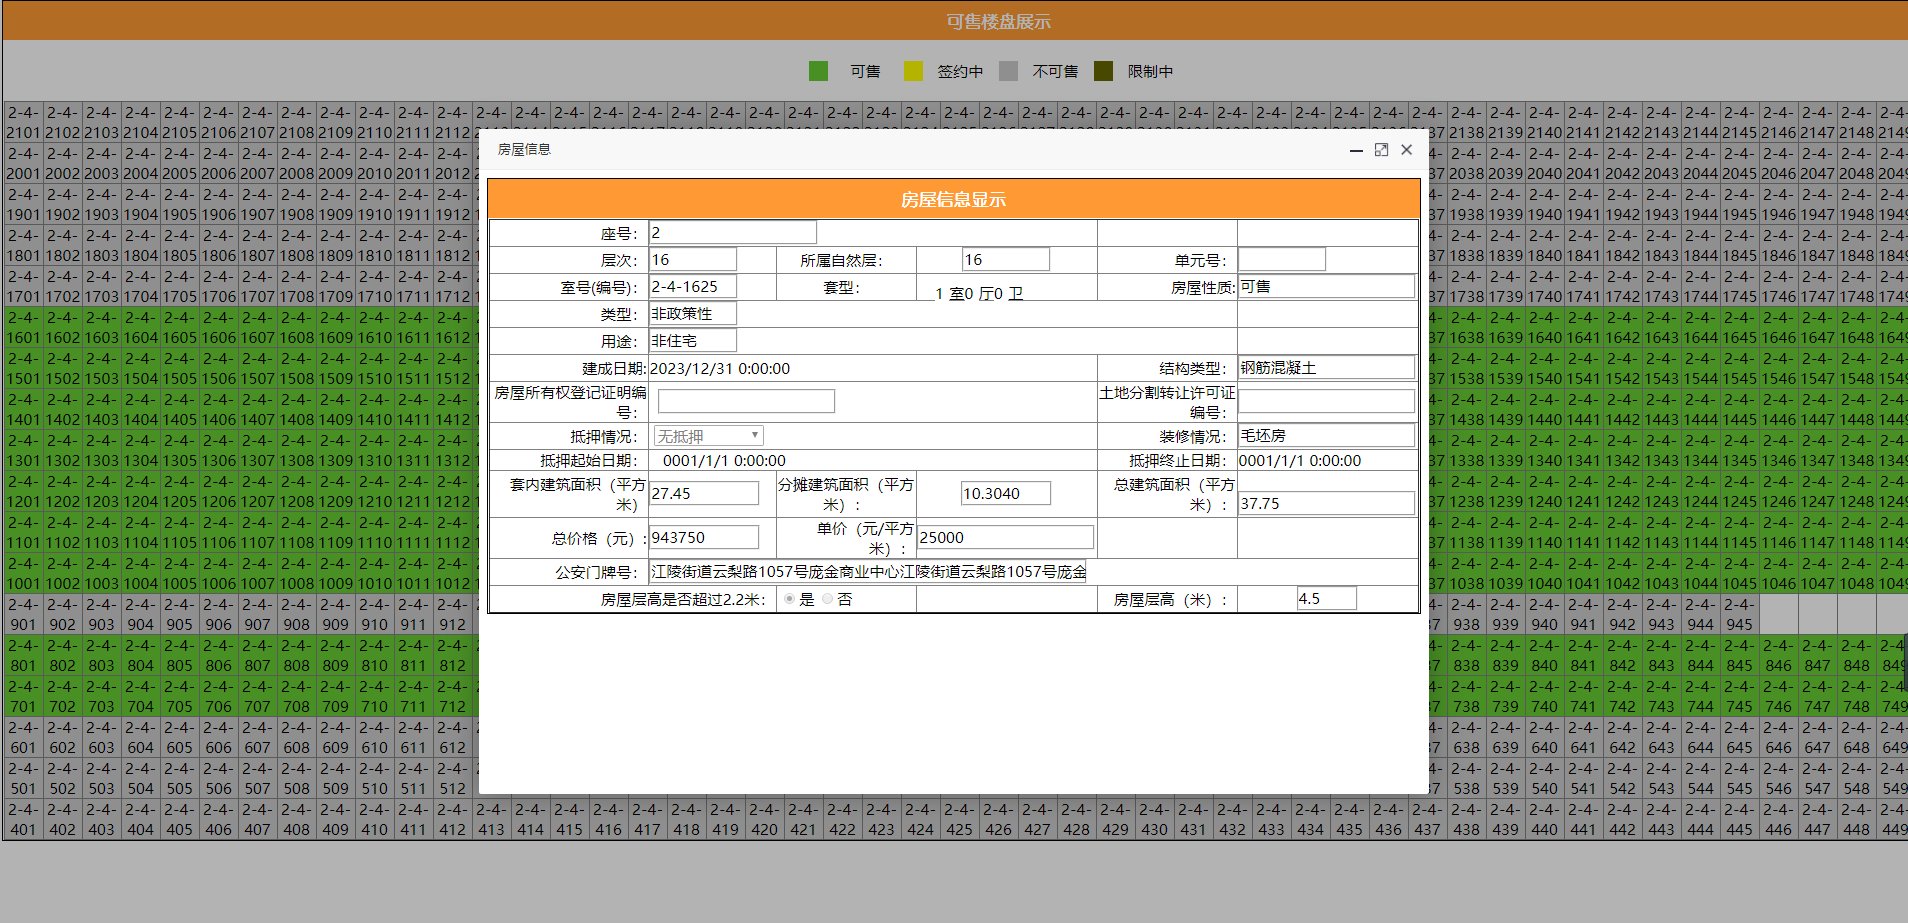Viewport: 1908px width, 923px height.
Task: Select room cell 2-4-2101
Action: (23, 122)
